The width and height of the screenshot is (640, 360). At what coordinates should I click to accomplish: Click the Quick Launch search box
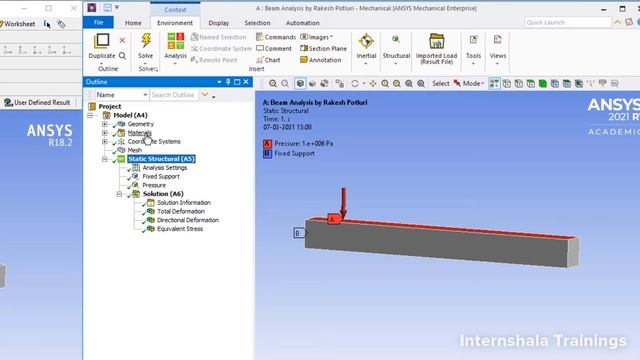point(568,22)
